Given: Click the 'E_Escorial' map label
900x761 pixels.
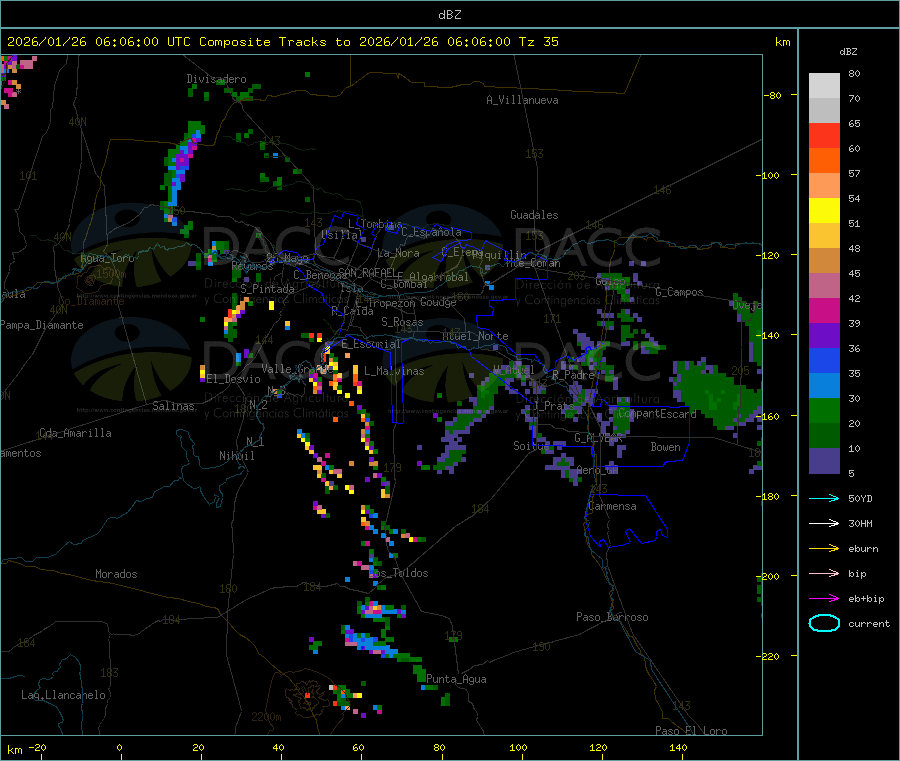Looking at the screenshot, I should click(371, 344).
